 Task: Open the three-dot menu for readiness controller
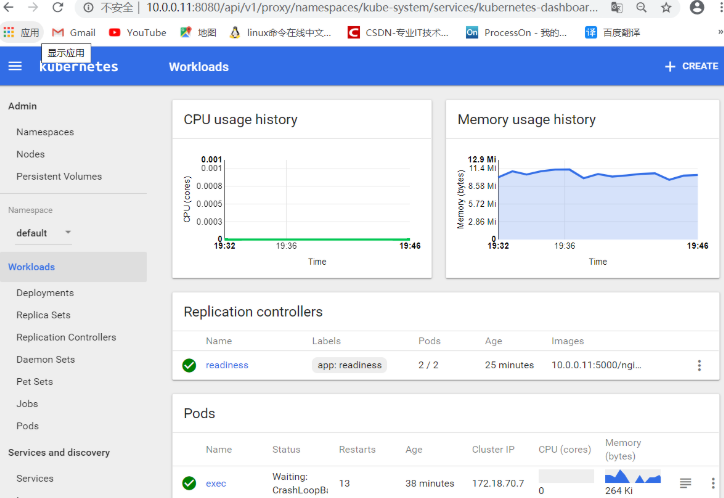699,366
